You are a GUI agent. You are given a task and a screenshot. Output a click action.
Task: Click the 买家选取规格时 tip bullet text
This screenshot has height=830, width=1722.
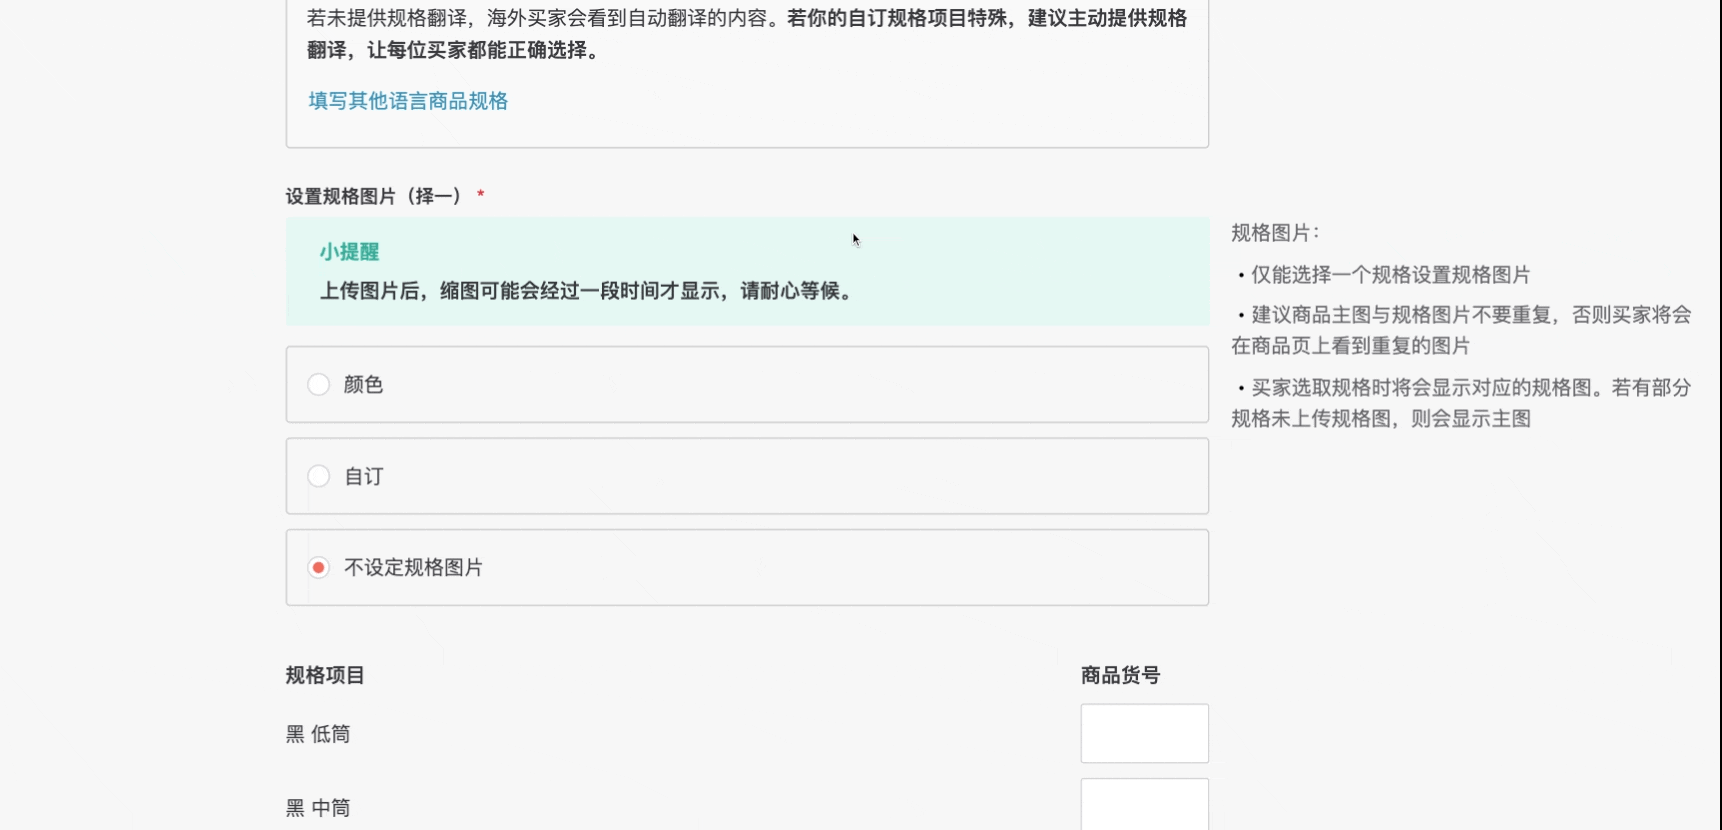click(1461, 403)
